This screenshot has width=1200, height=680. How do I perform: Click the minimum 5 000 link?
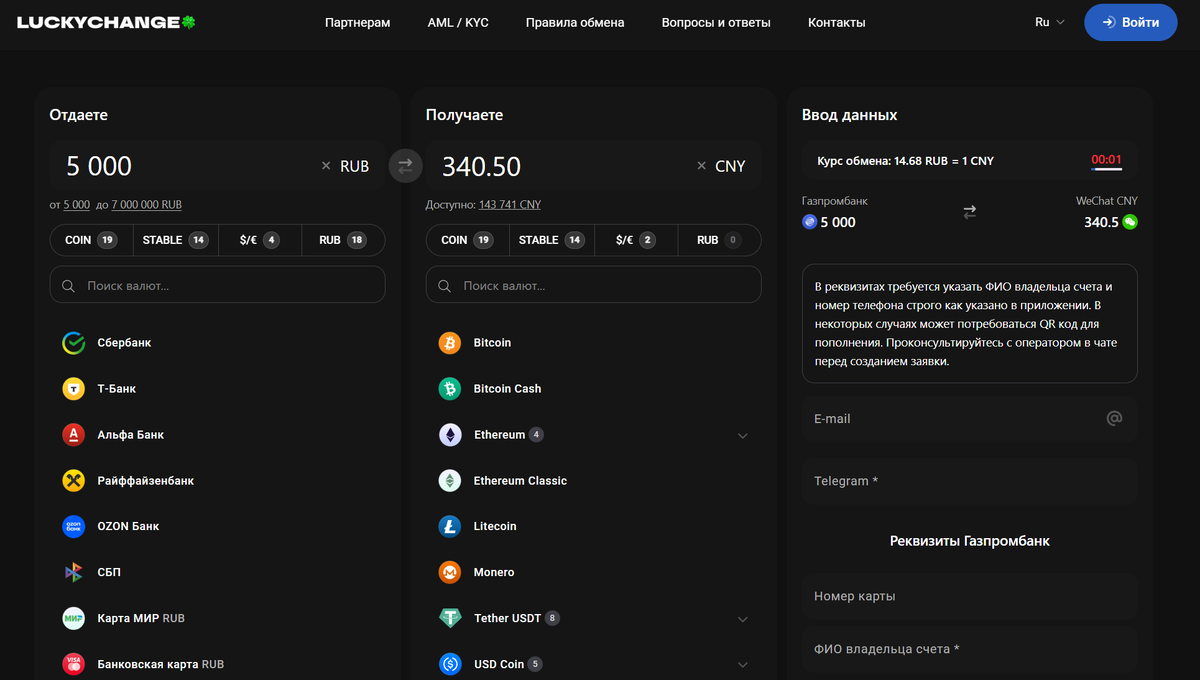coord(76,204)
